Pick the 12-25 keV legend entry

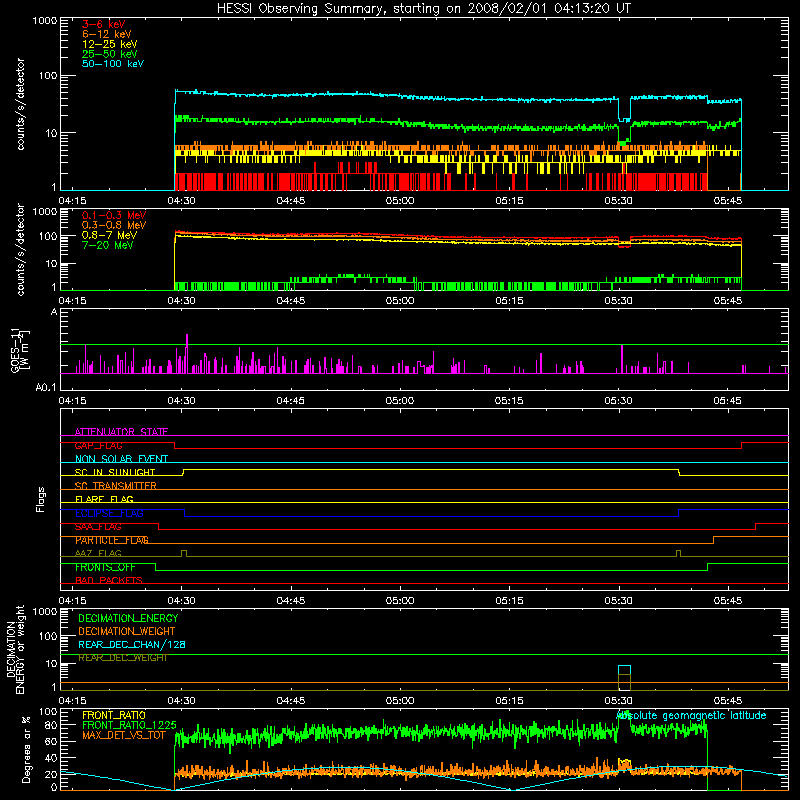tap(110, 44)
